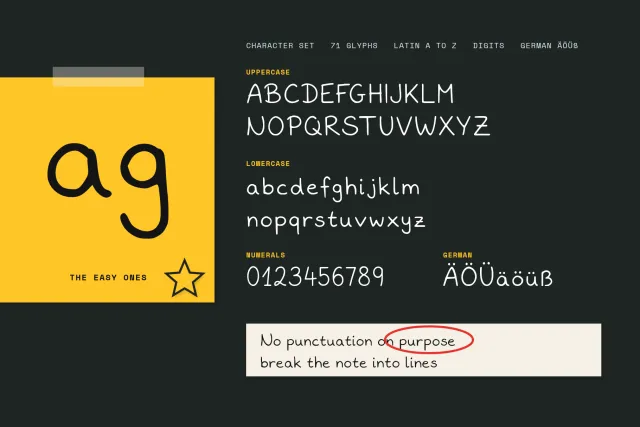Click the "LATIN A TO Z" header label
Image resolution: width=640 pixels, height=427 pixels.
tap(425, 46)
